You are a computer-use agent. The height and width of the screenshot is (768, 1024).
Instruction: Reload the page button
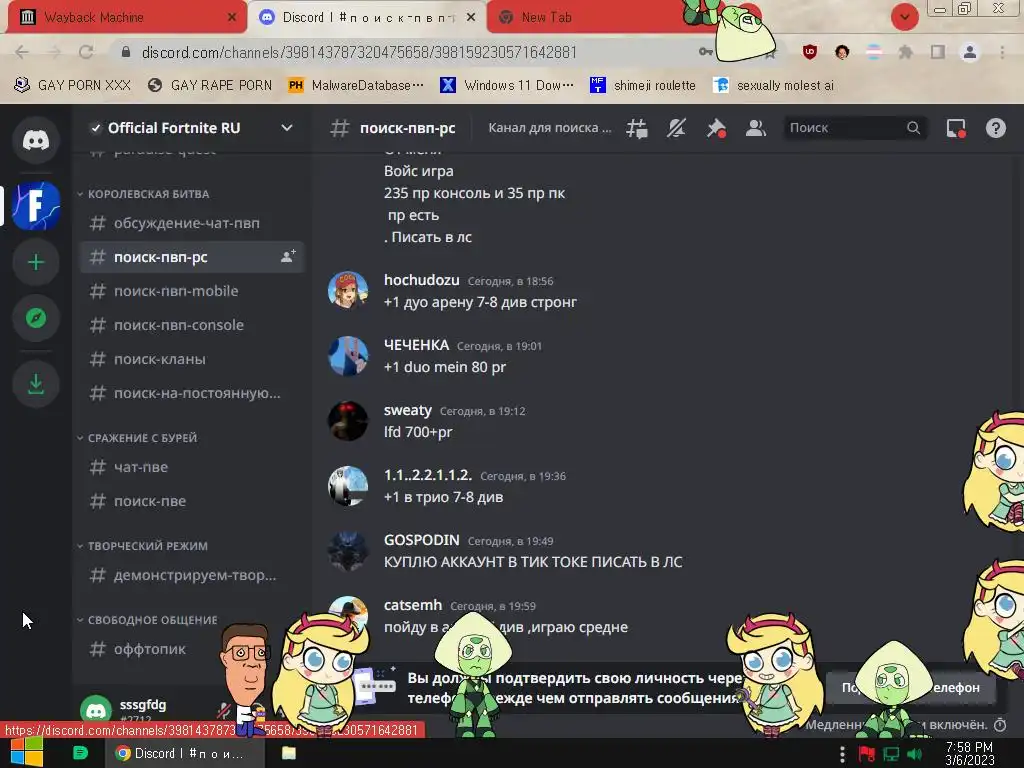[86, 52]
